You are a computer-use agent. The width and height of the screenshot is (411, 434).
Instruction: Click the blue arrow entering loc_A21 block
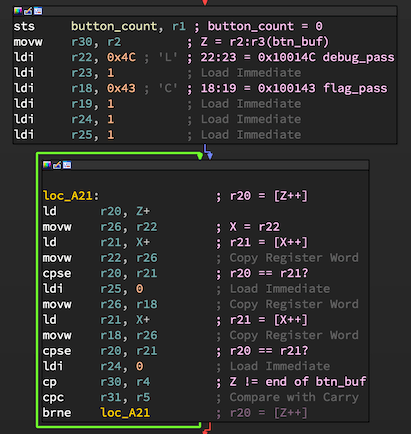[209, 152]
